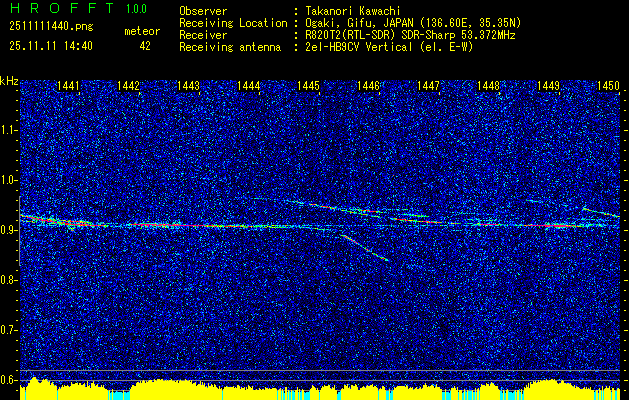Viewport: 629px width, 400px height.
Task: Click the 1447 time marker
Action: [428, 85]
